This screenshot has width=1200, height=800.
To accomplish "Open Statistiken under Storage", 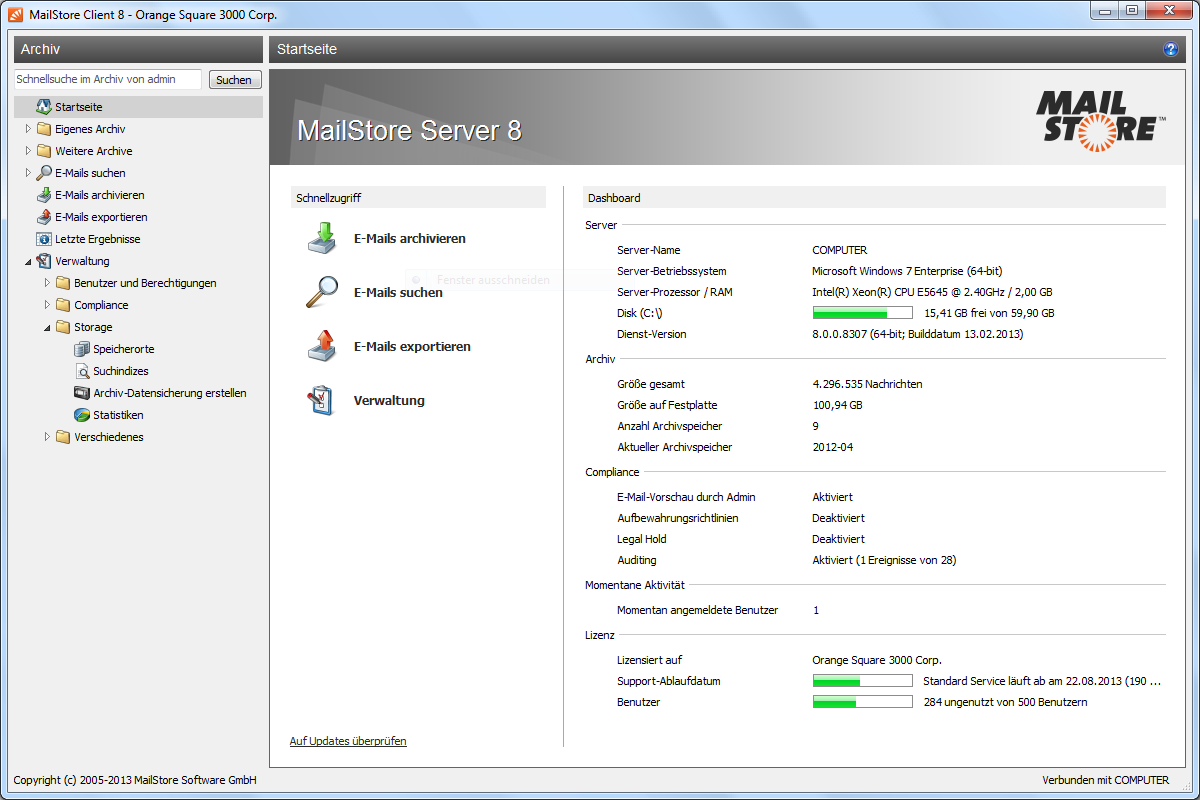I will (x=118, y=415).
